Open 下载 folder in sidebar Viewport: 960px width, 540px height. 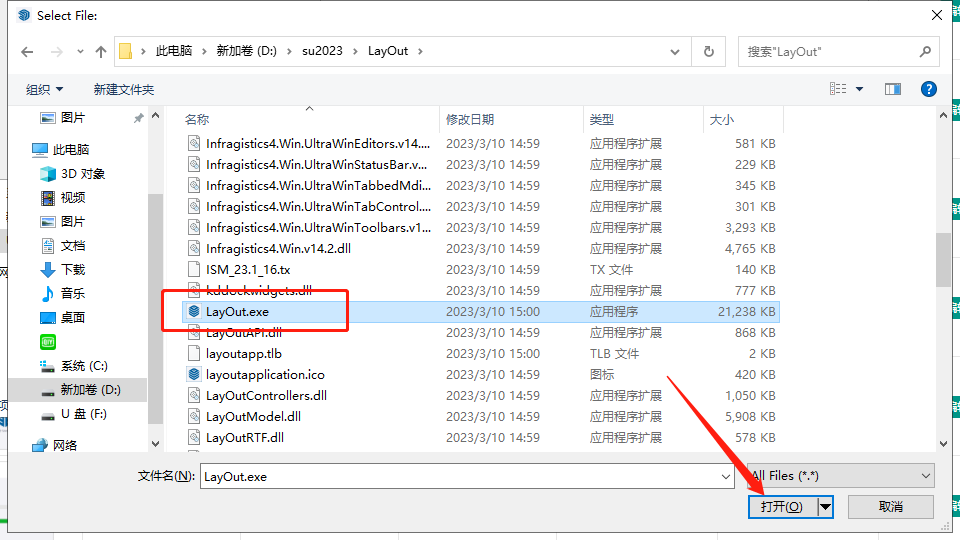[x=73, y=270]
